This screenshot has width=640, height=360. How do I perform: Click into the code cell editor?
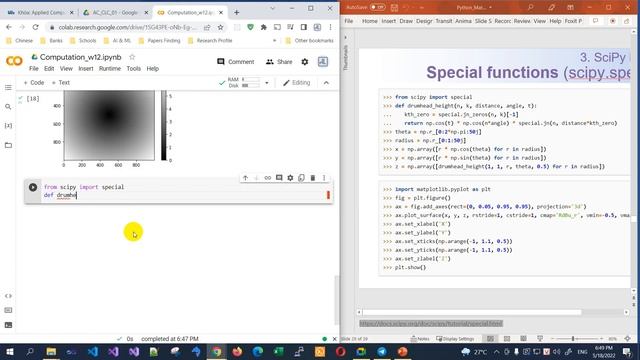pos(183,191)
